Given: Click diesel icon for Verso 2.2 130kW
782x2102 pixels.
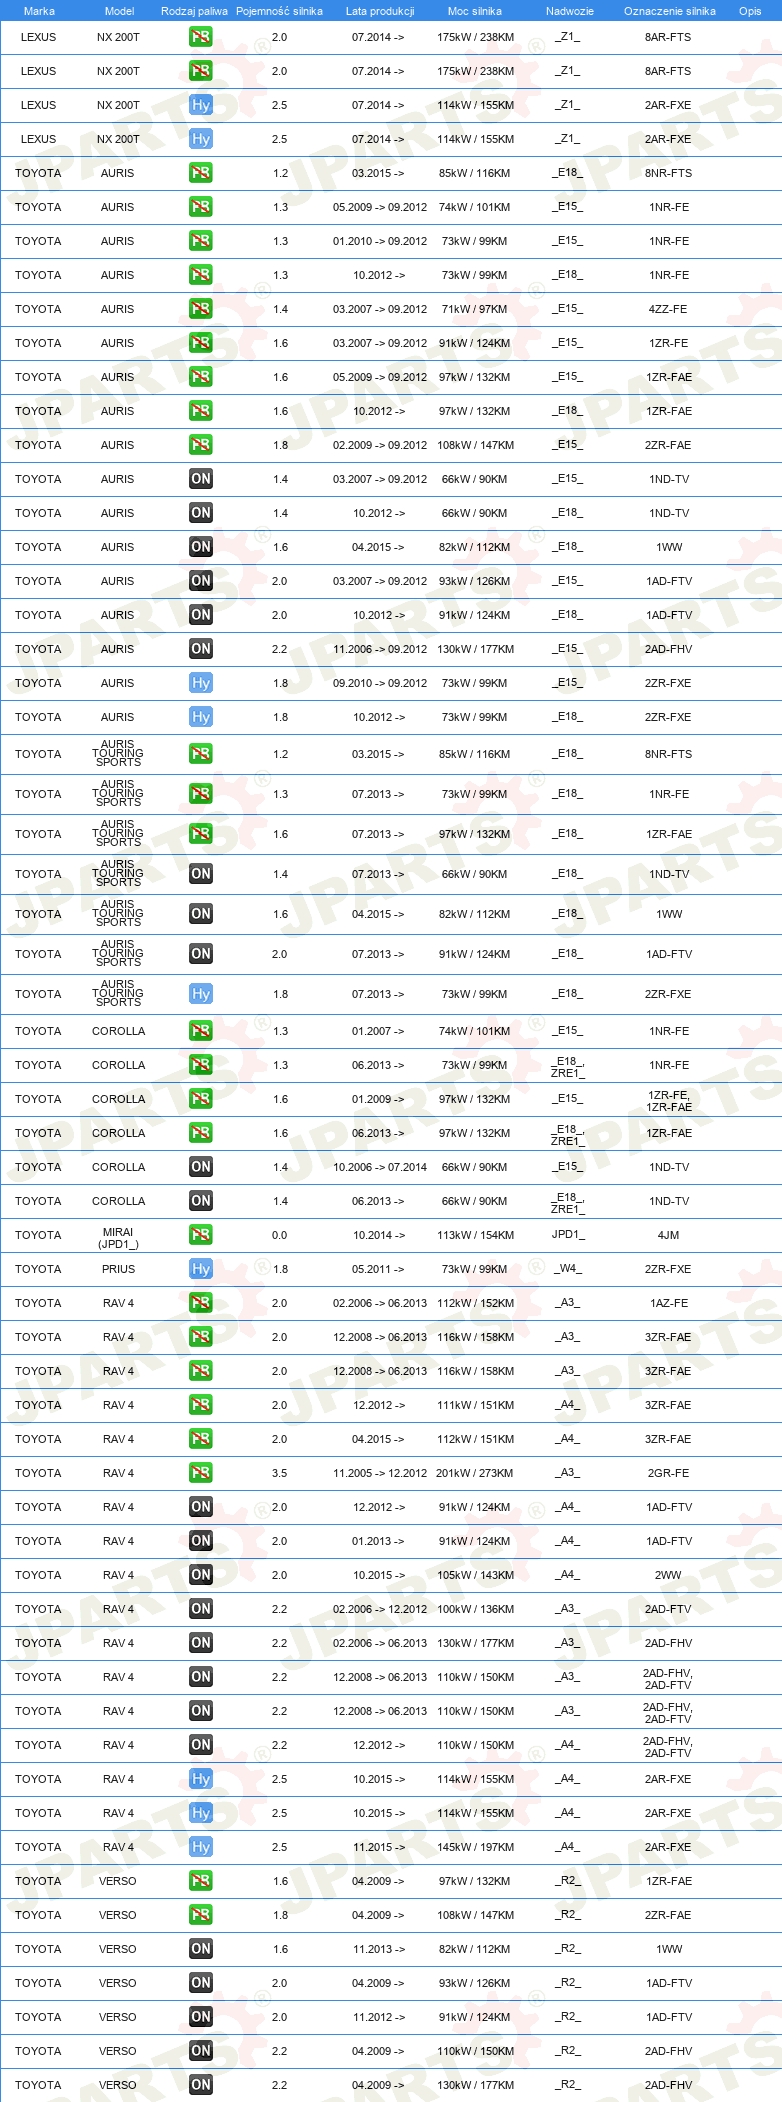Looking at the screenshot, I should tap(201, 2085).
